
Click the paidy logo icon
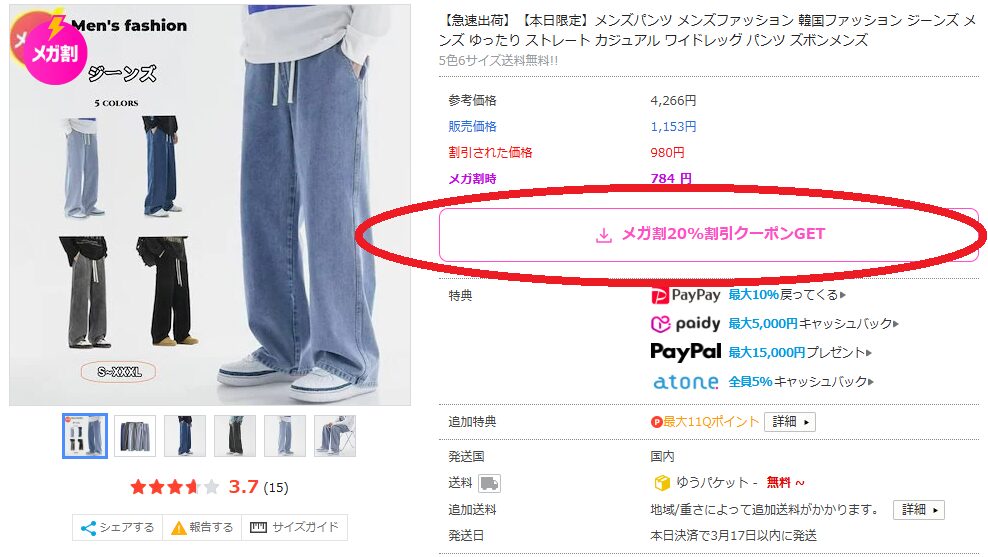[x=660, y=324]
